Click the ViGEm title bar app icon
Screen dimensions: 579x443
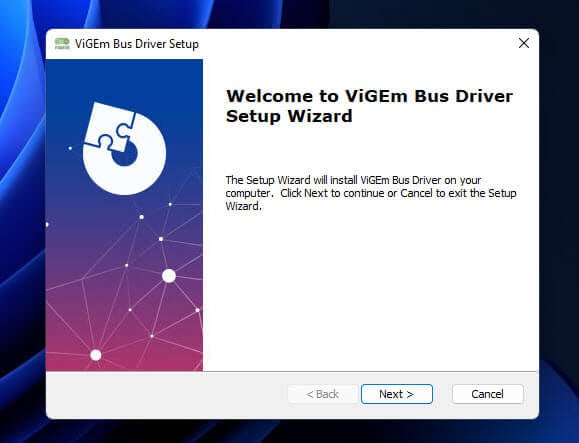point(62,44)
